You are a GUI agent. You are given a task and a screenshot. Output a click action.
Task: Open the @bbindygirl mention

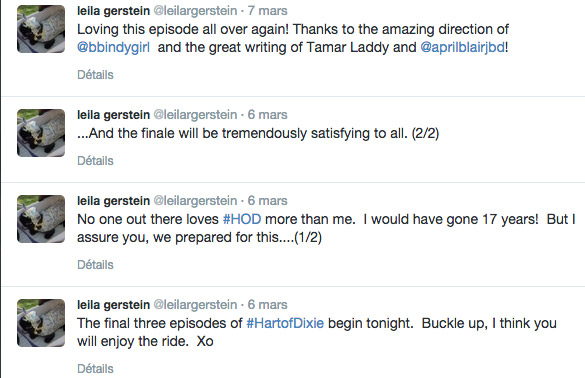coord(113,47)
